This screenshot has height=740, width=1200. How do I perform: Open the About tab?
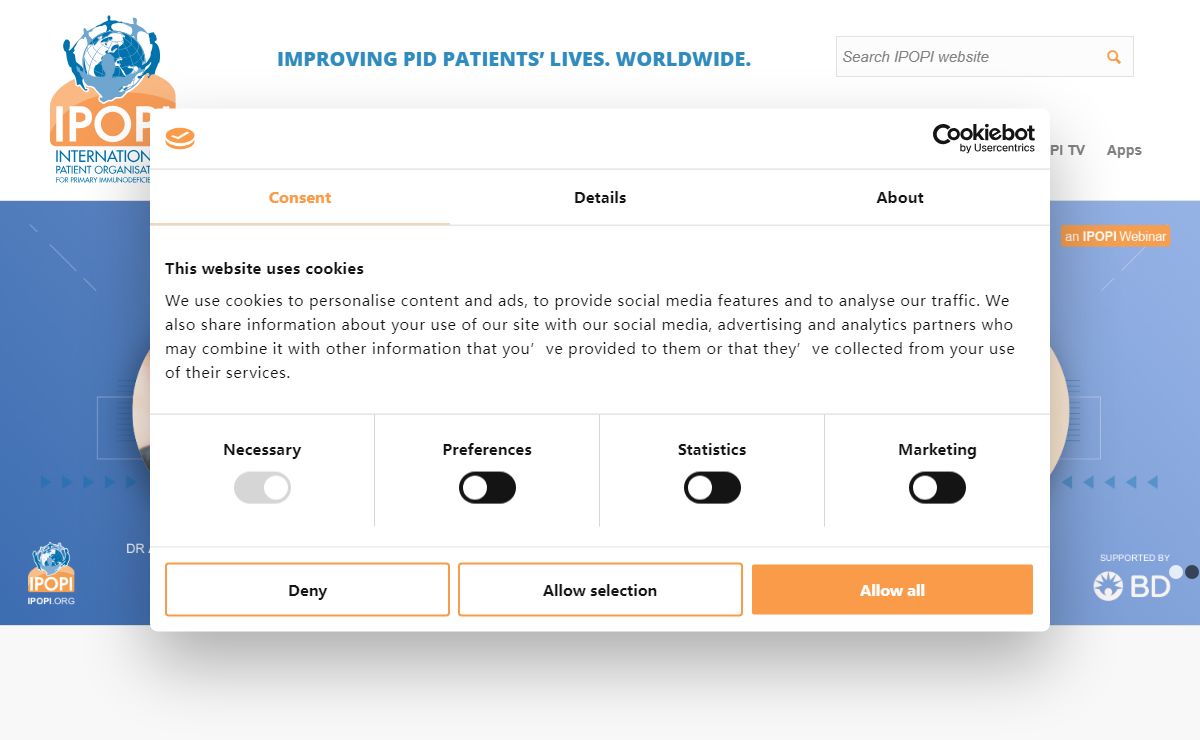pyautogui.click(x=900, y=198)
